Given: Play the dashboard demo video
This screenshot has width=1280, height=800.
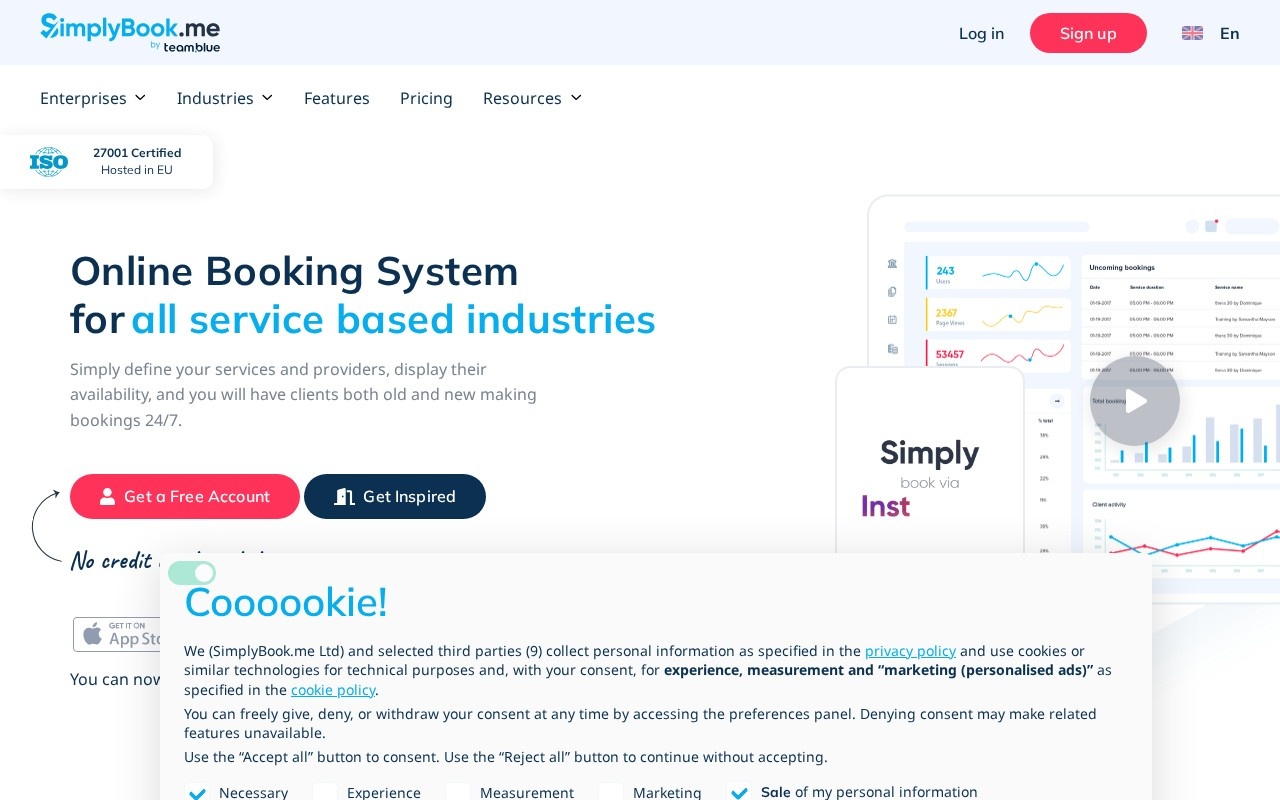Looking at the screenshot, I should click(1135, 401).
